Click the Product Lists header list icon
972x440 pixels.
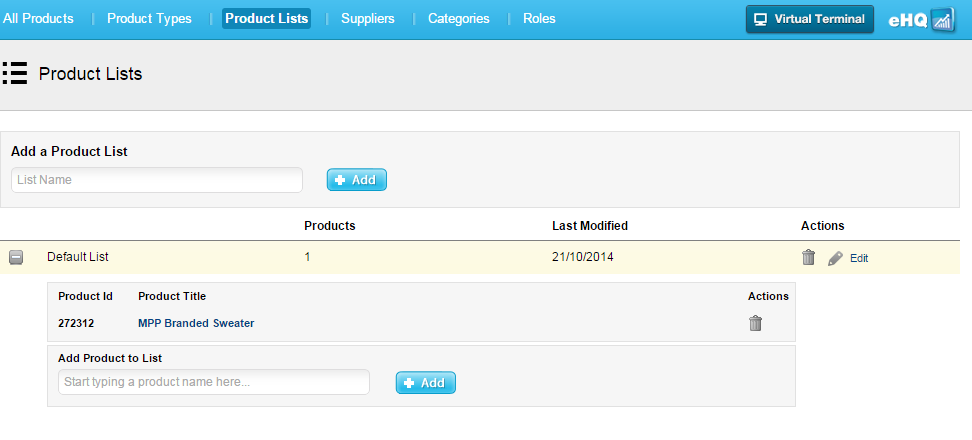[x=15, y=73]
